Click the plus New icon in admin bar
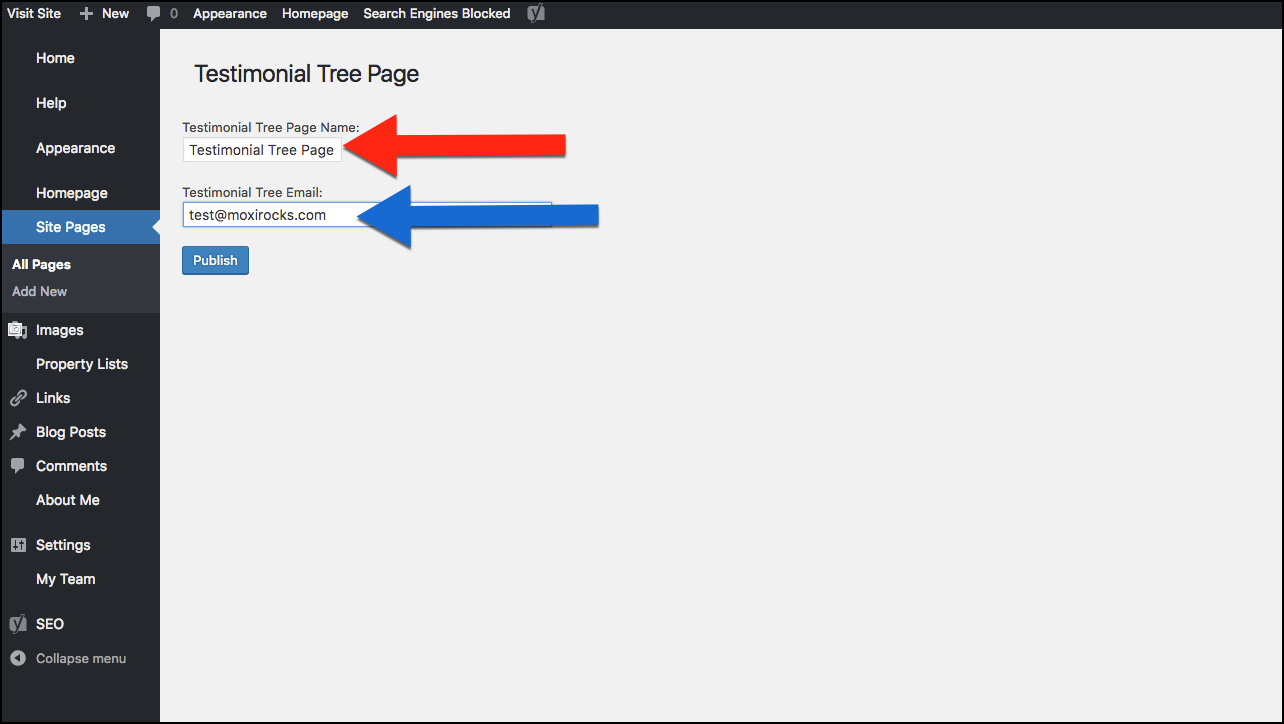 point(86,14)
